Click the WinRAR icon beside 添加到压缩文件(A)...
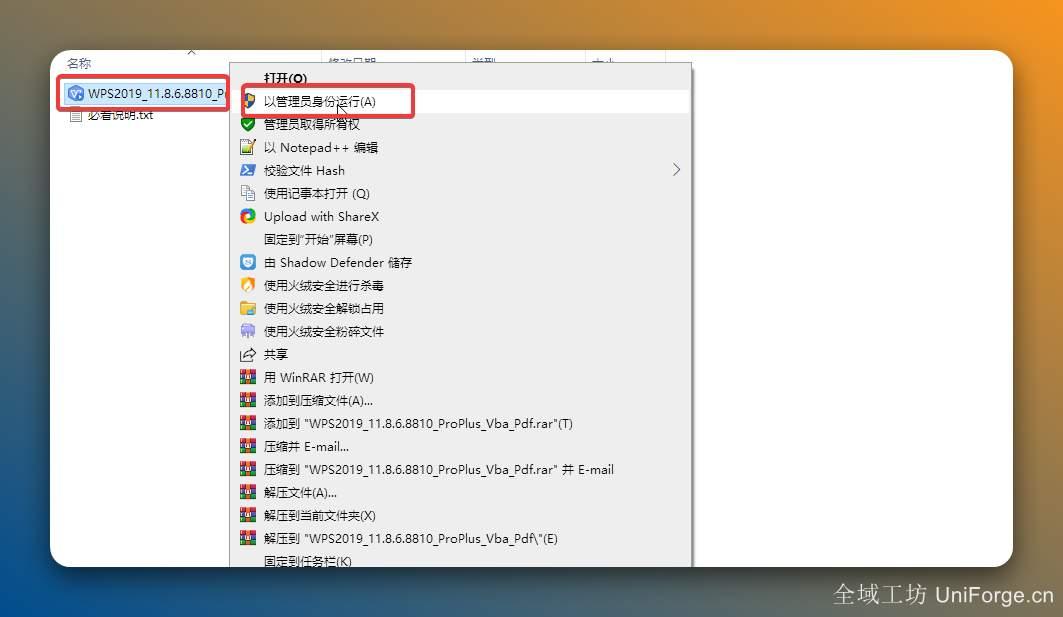The height and width of the screenshot is (617, 1063). point(248,400)
